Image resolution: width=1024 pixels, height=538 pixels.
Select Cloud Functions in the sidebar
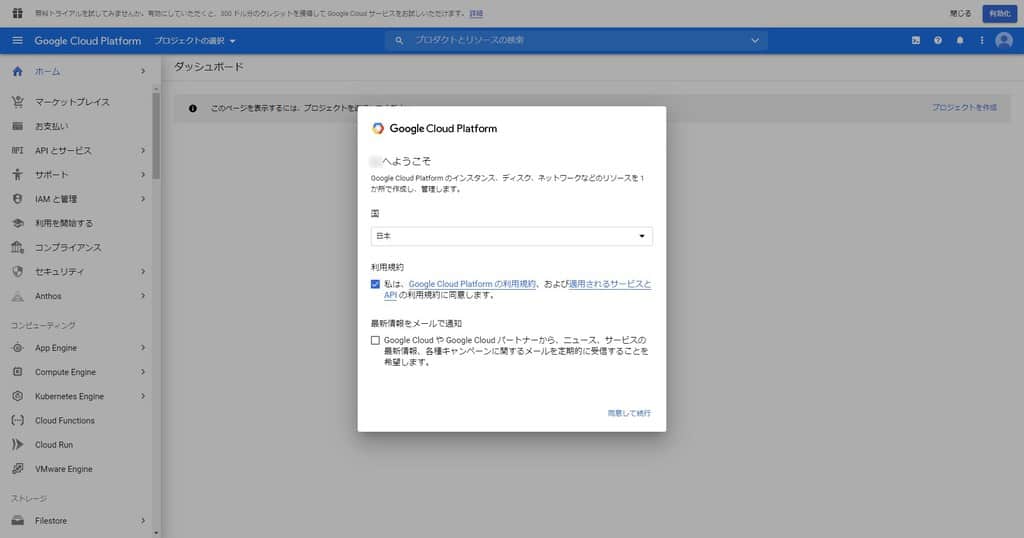point(65,421)
